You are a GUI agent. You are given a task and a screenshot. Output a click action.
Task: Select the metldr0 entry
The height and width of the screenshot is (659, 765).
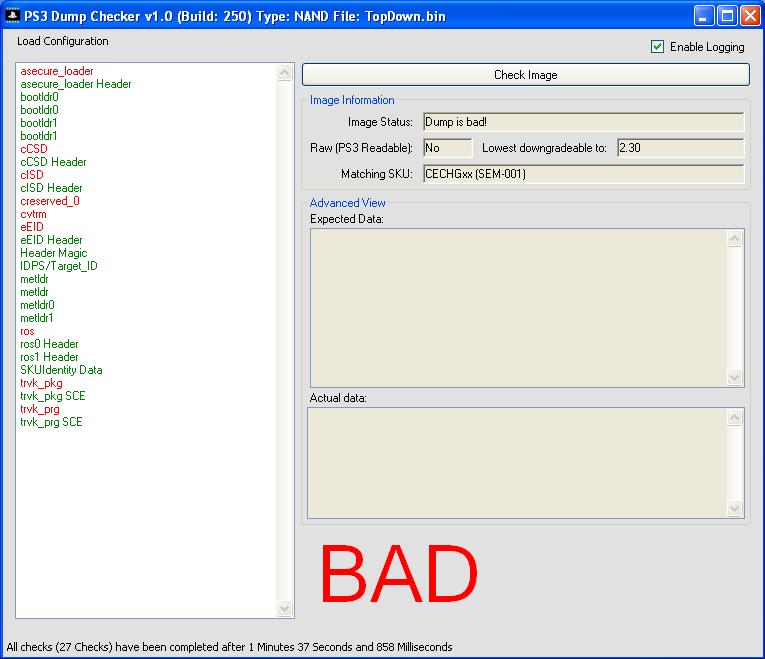coord(37,305)
